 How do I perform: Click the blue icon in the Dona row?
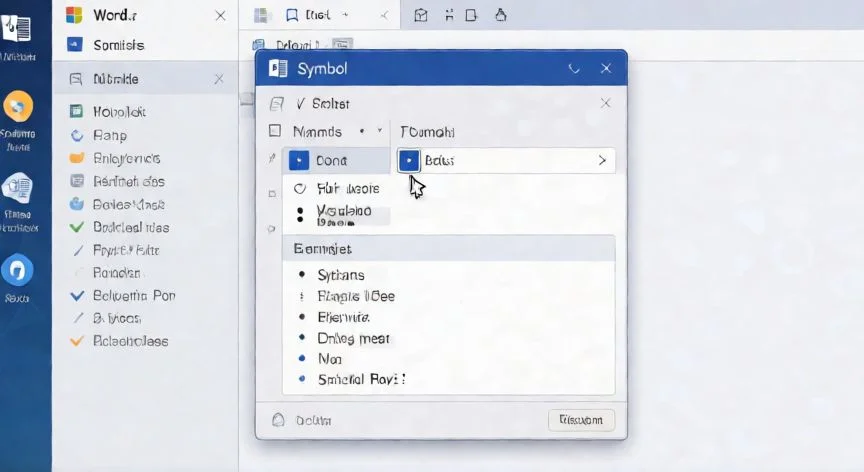point(299,161)
